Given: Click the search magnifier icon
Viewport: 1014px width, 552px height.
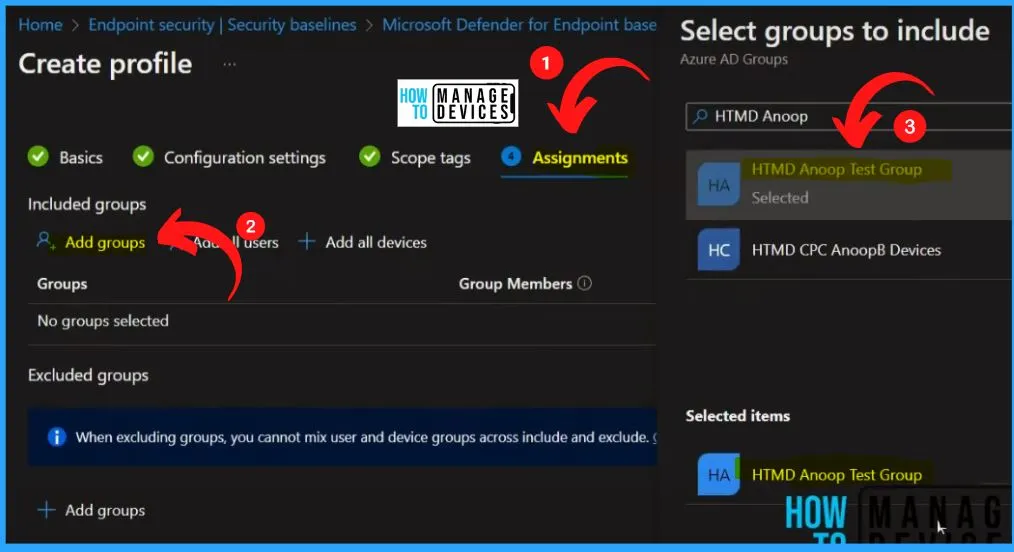Looking at the screenshot, I should (x=700, y=116).
